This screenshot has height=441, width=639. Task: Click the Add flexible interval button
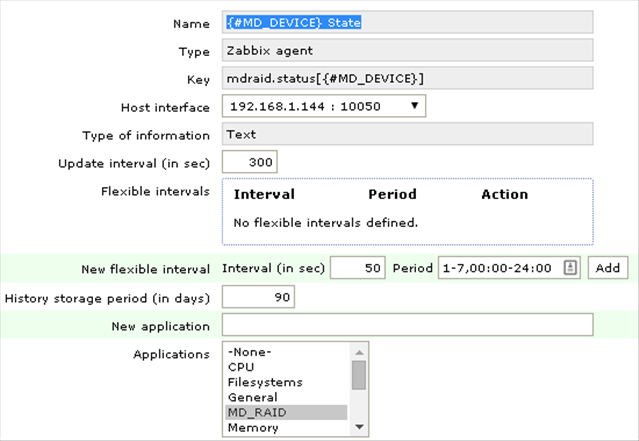click(608, 268)
